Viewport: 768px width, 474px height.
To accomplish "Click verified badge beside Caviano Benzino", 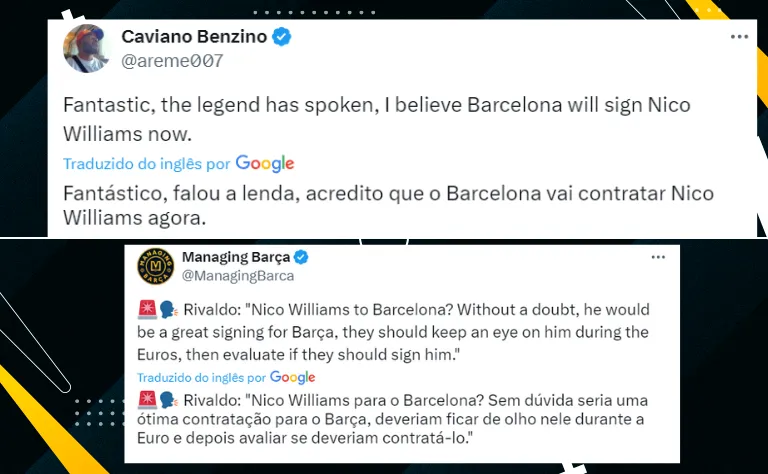I will [284, 37].
